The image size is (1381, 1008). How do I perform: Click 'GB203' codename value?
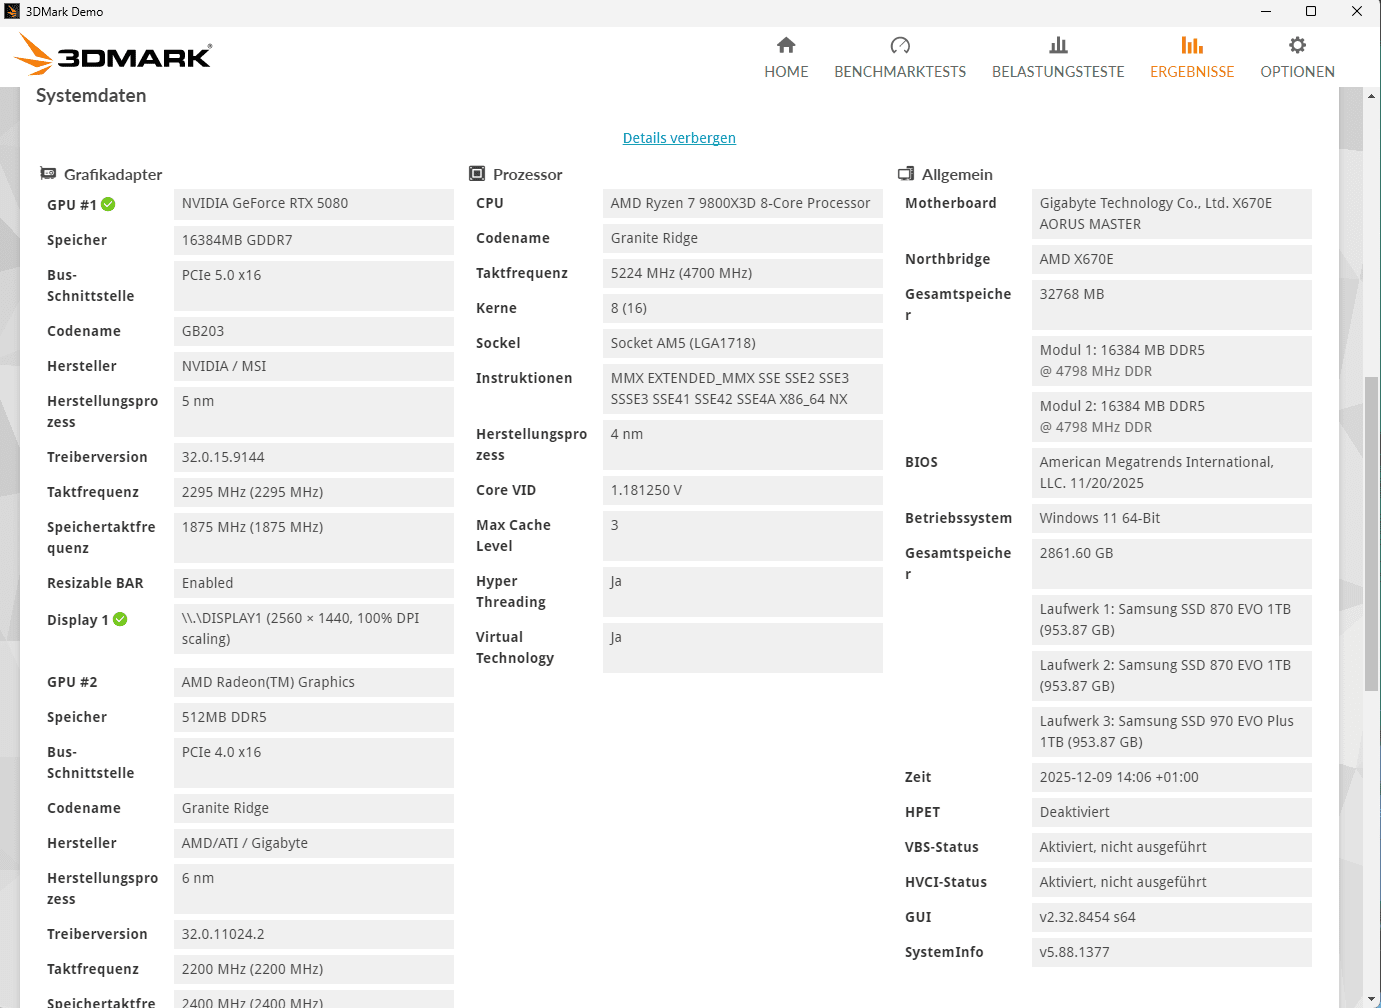[314, 331]
